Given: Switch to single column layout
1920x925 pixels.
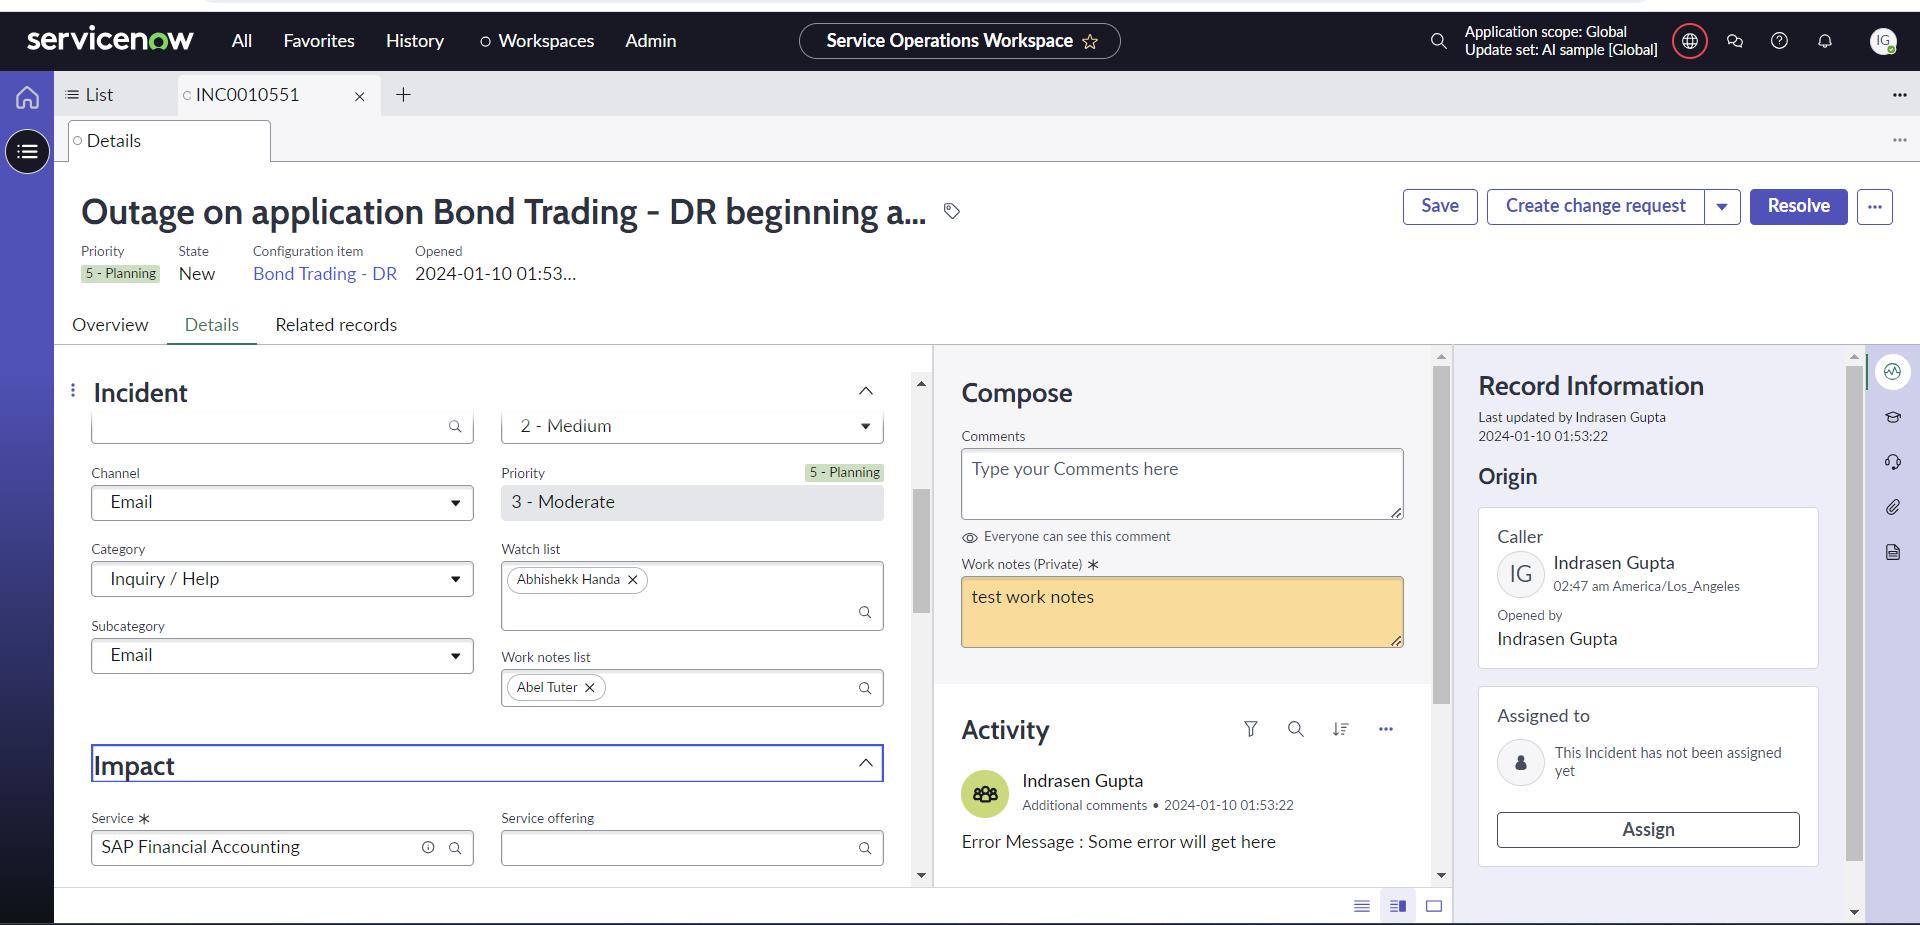Looking at the screenshot, I should pyautogui.click(x=1361, y=906).
